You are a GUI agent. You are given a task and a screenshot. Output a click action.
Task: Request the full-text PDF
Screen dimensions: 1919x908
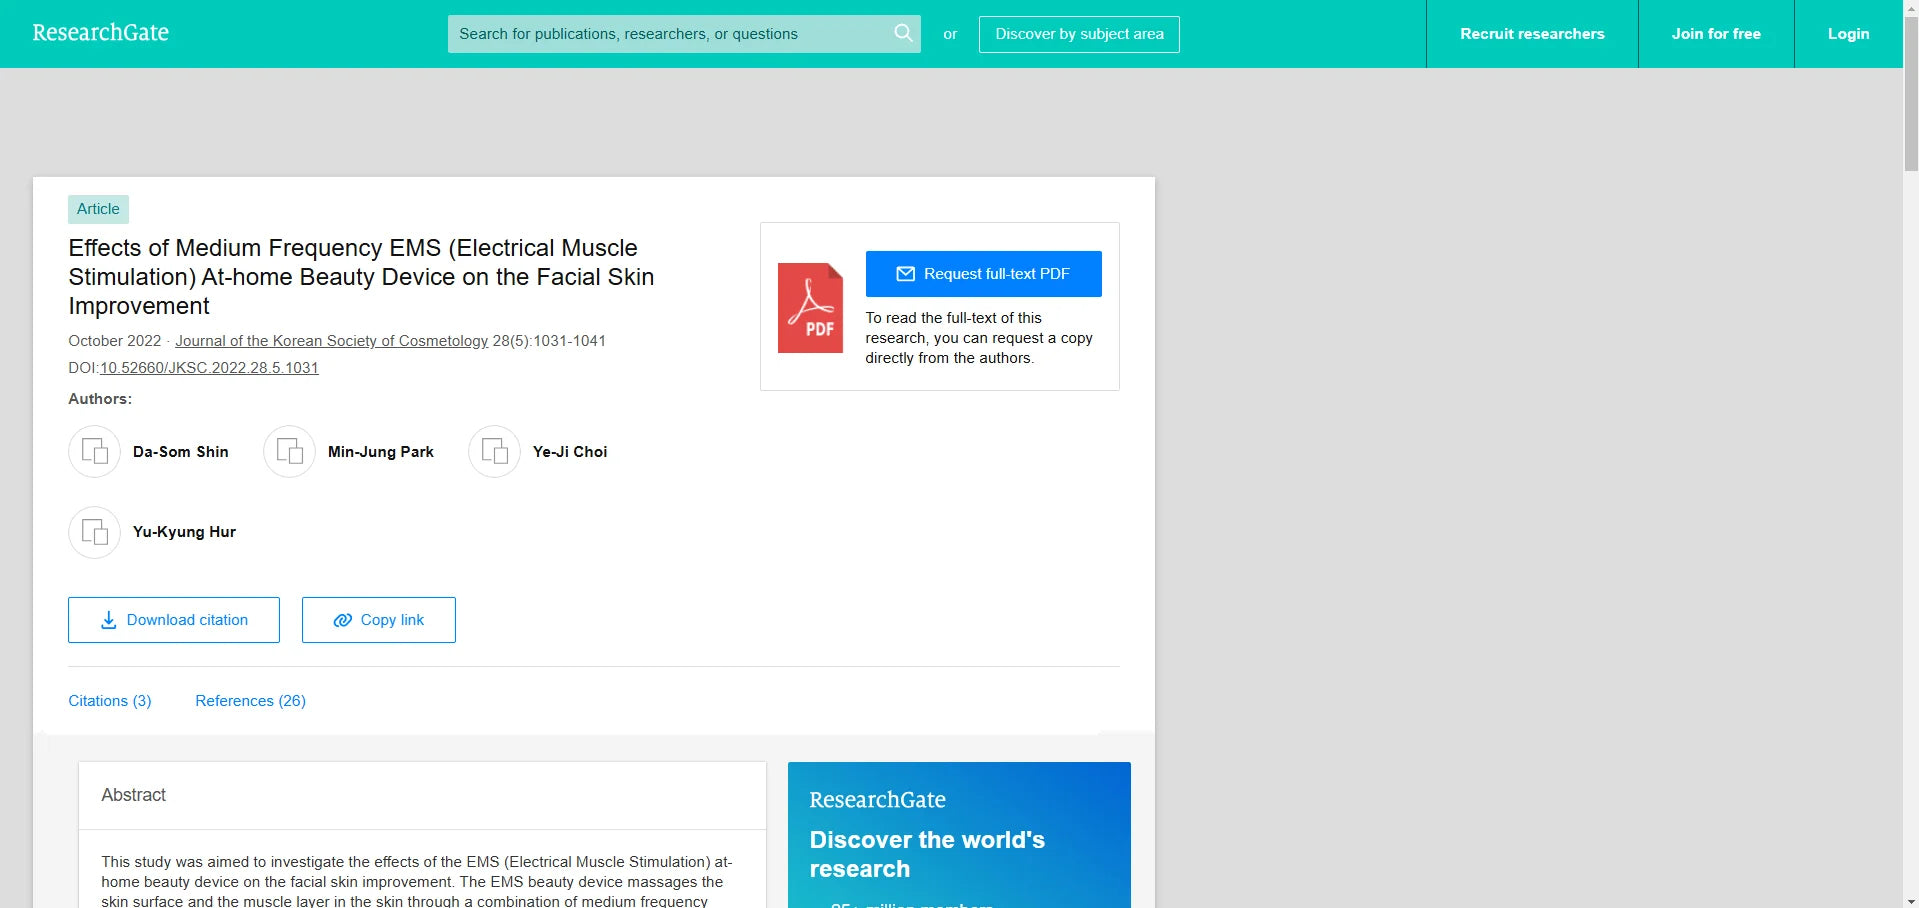pos(983,274)
